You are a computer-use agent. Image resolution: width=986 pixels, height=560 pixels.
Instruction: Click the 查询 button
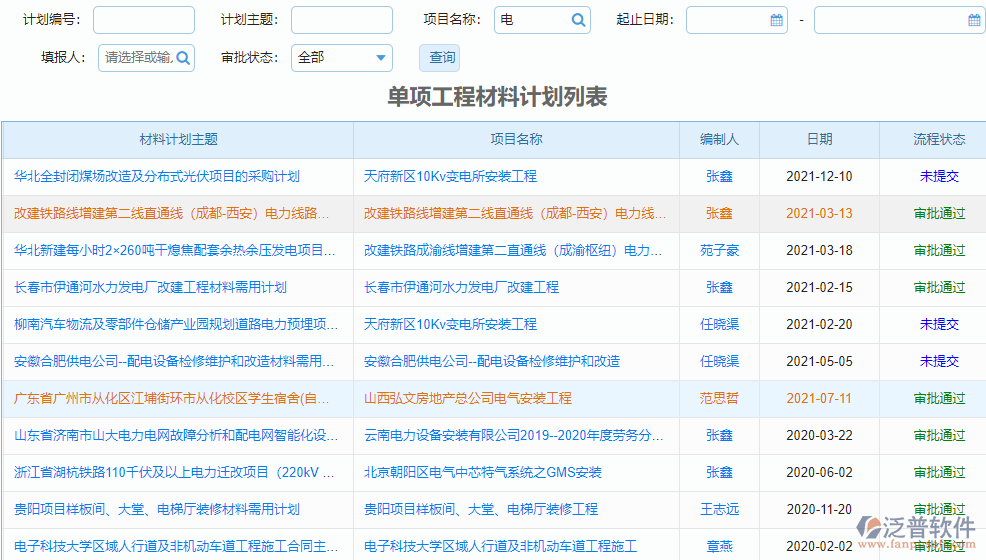(440, 58)
